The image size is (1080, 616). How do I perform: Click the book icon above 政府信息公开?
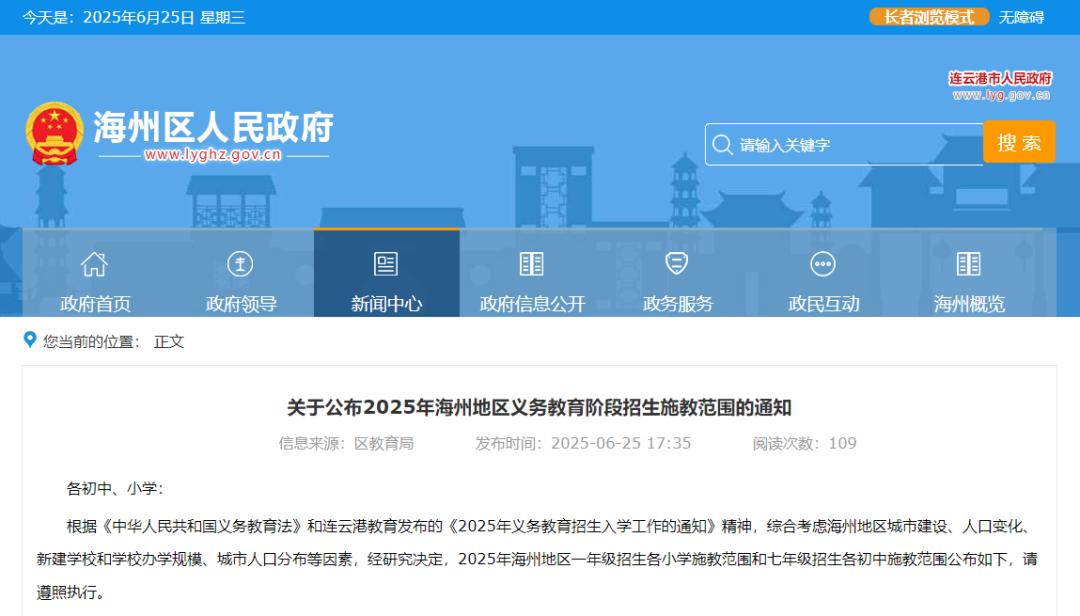[532, 264]
